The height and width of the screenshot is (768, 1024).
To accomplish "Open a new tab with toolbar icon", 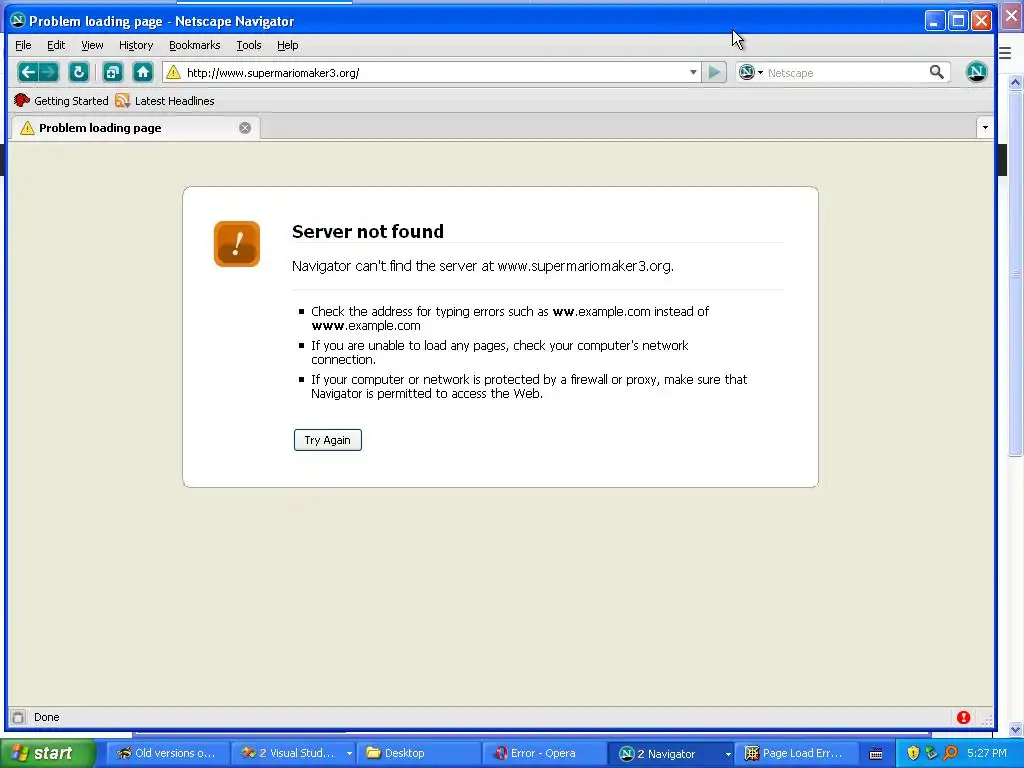I will [113, 72].
